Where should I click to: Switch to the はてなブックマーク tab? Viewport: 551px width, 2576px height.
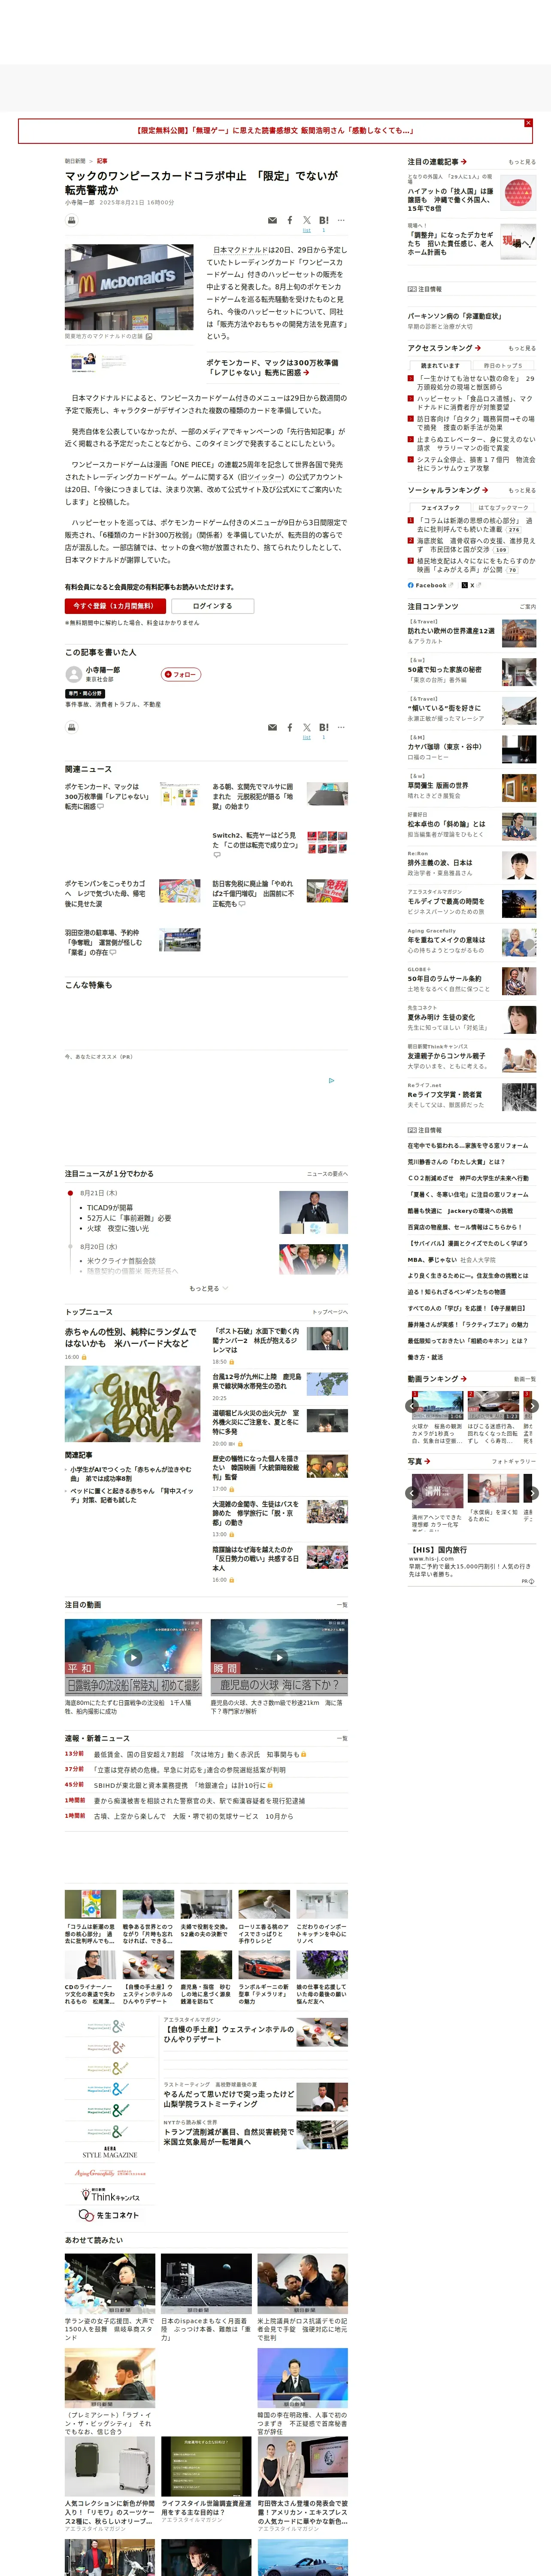503,507
